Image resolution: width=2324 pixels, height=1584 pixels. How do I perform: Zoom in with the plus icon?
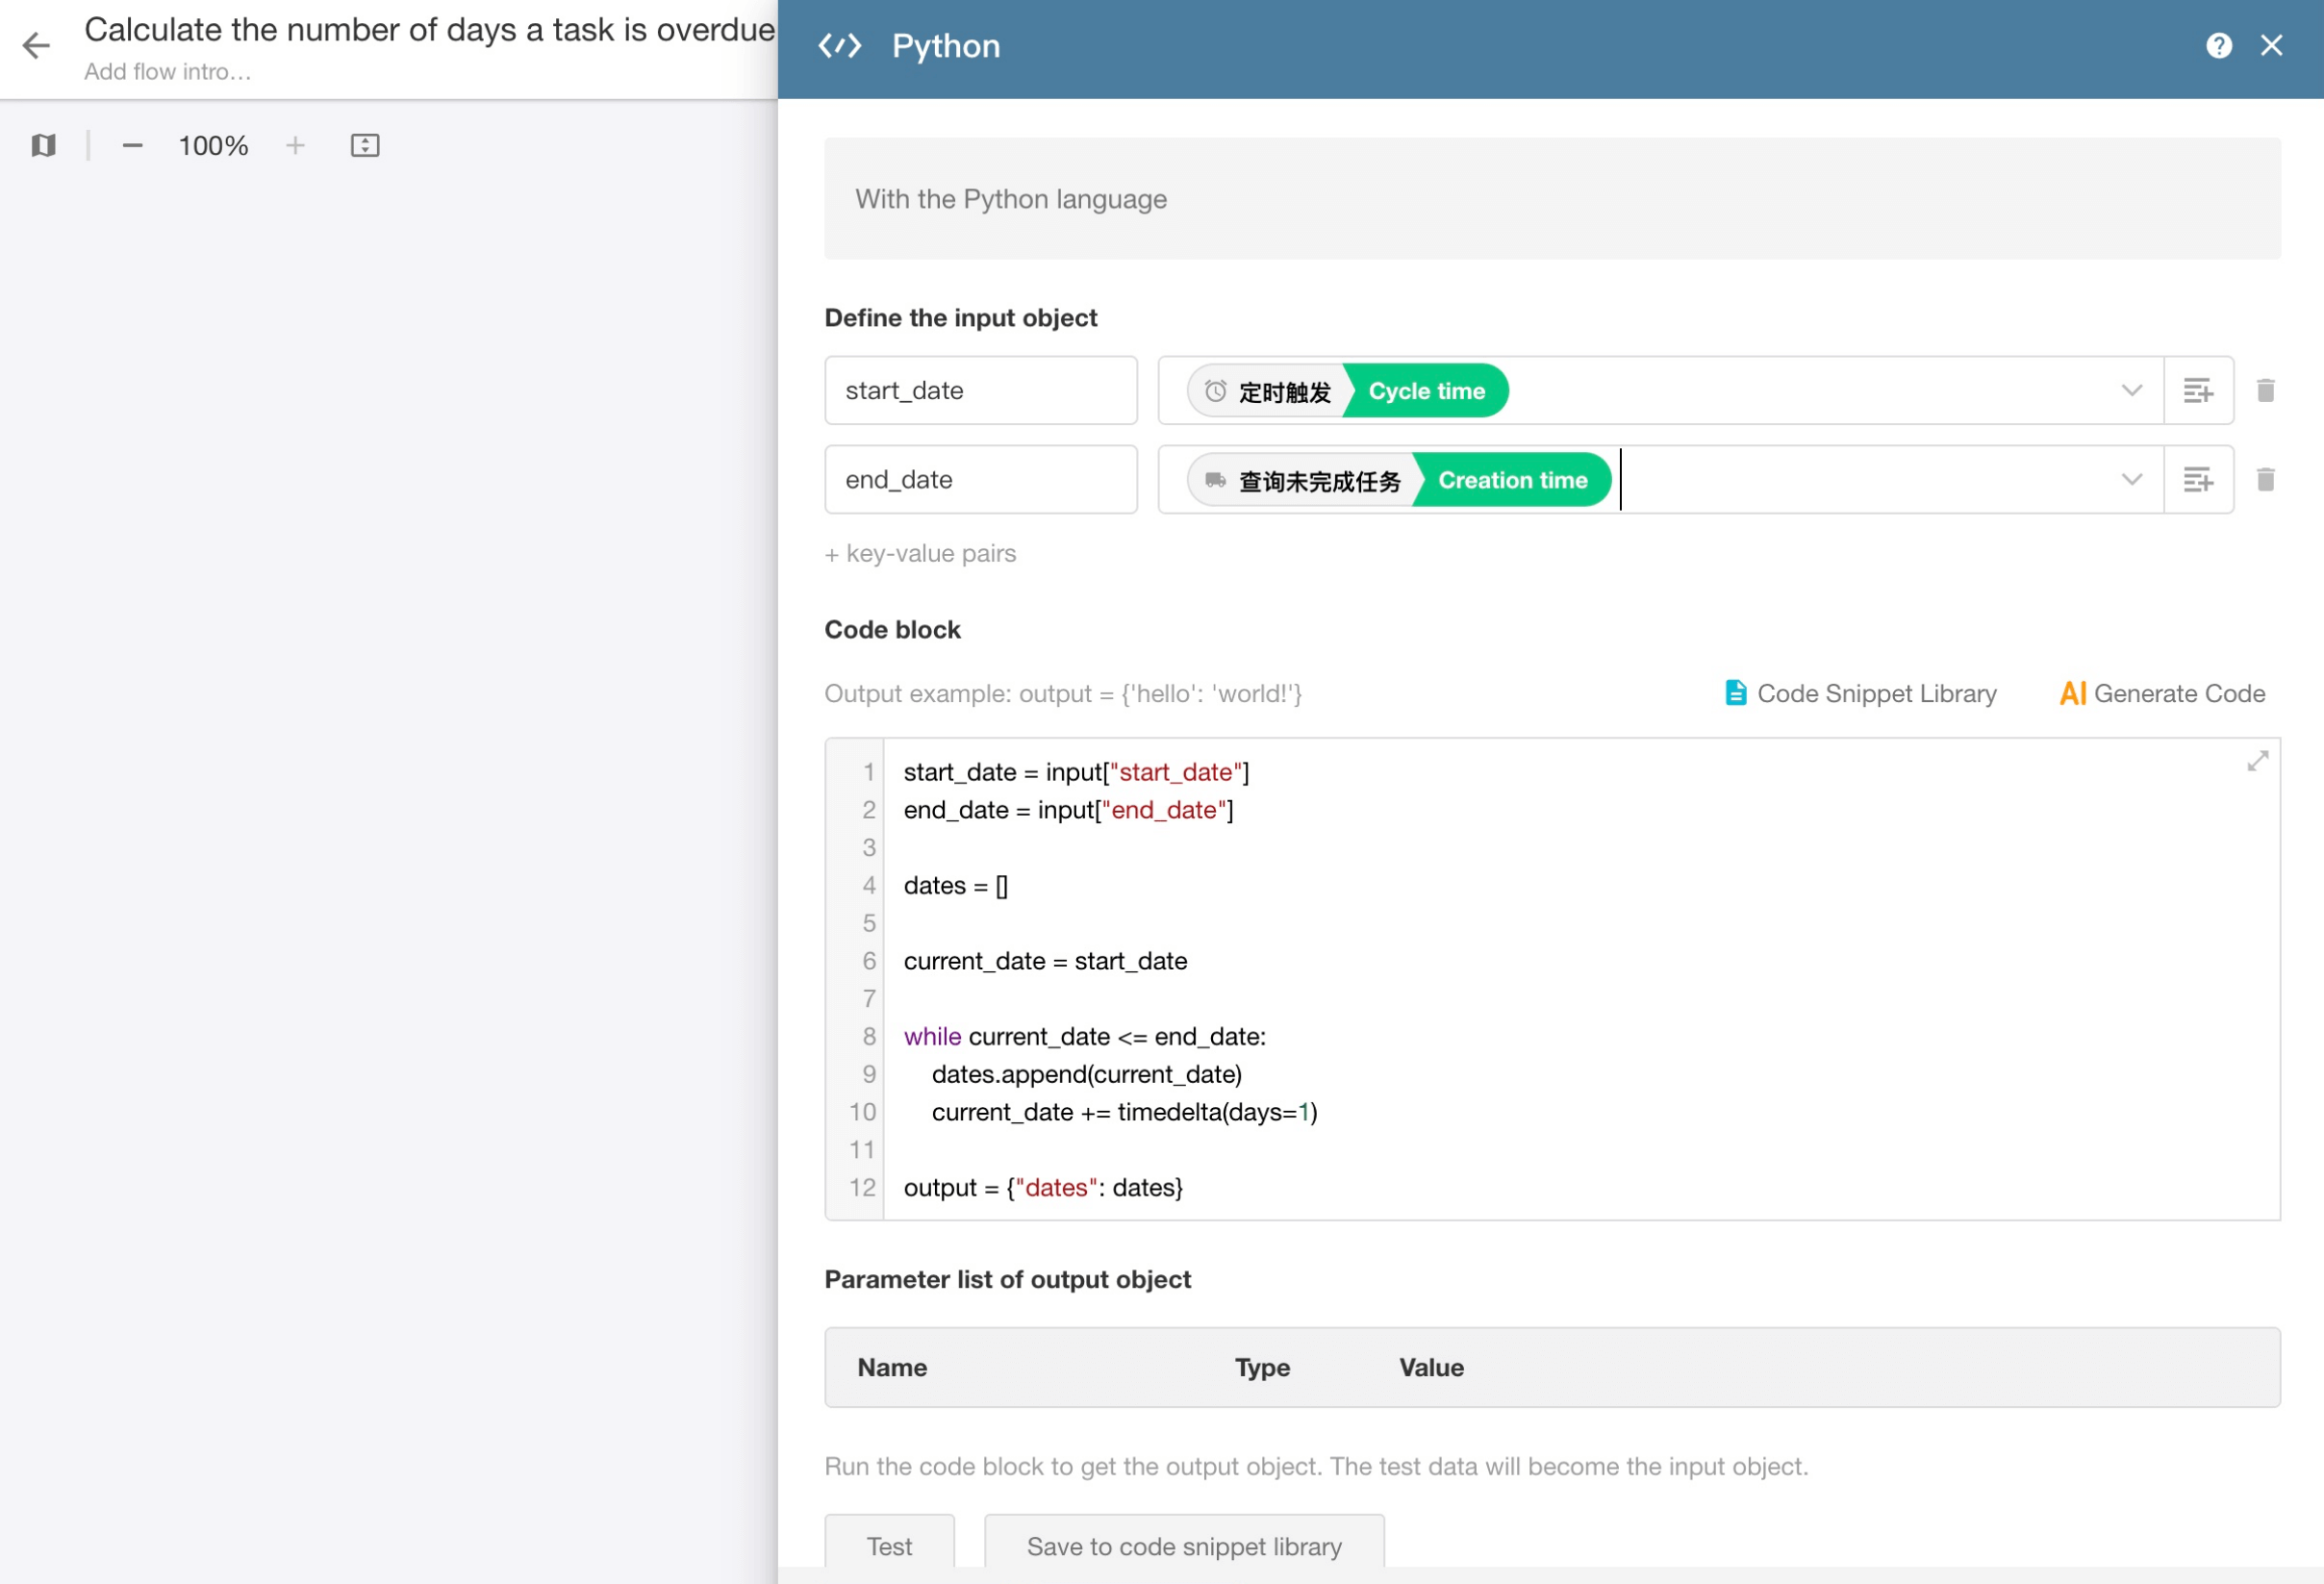click(x=295, y=146)
